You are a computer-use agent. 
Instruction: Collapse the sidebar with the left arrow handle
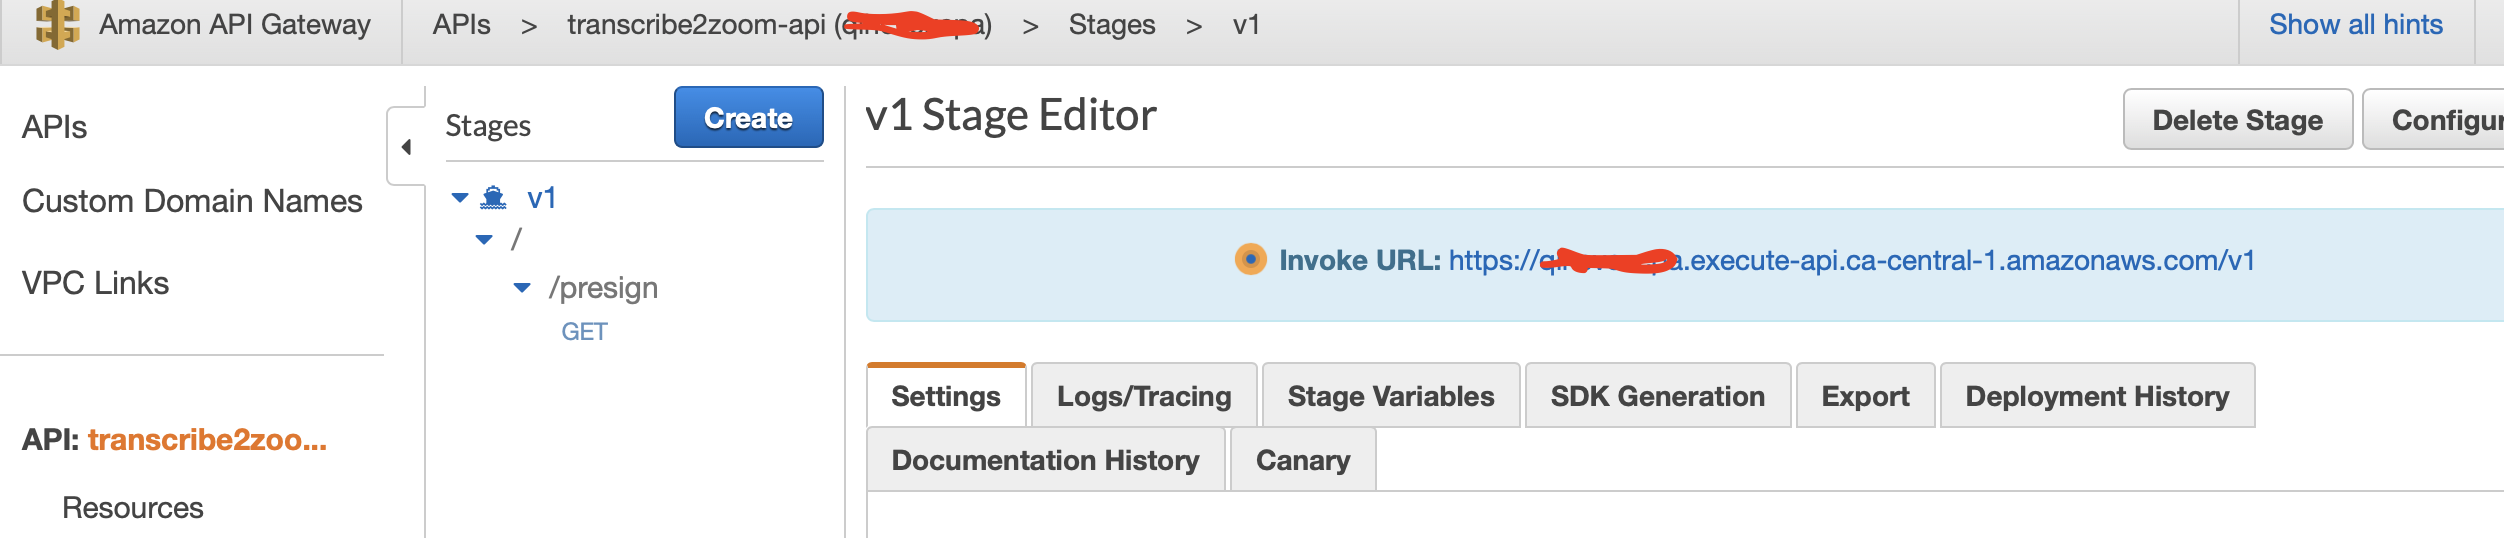(x=405, y=147)
